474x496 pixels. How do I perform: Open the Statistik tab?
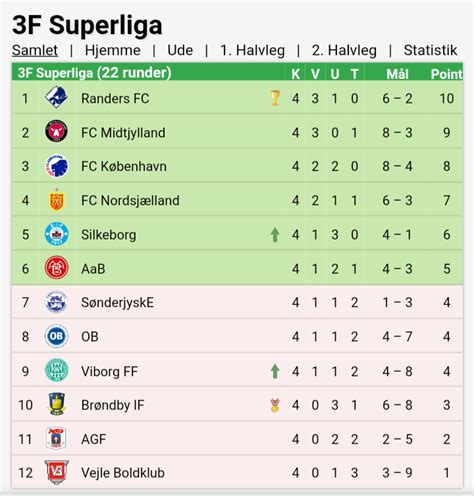pos(430,50)
